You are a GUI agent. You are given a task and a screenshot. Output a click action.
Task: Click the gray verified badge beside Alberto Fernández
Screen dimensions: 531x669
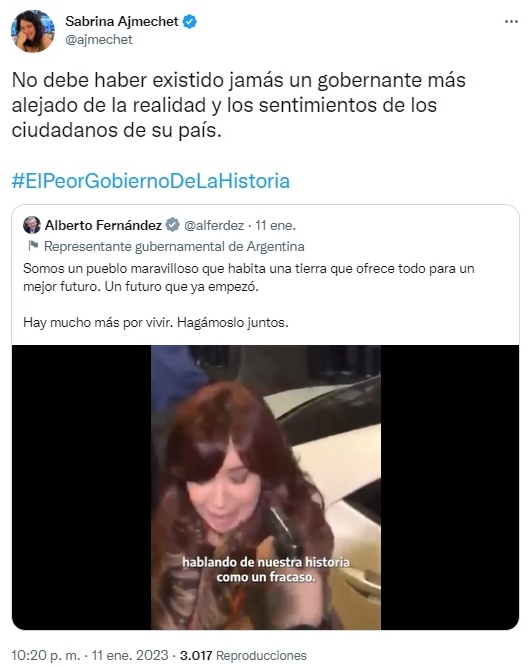point(172,225)
